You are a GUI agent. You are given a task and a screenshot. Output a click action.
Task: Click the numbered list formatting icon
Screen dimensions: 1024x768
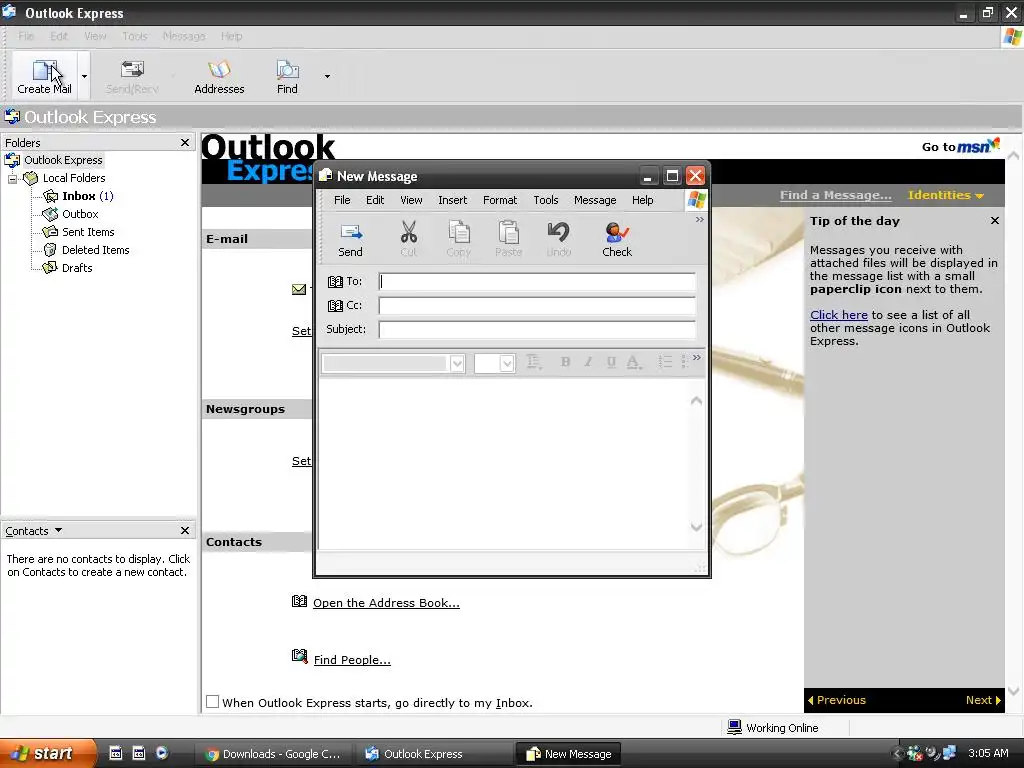tap(665, 362)
